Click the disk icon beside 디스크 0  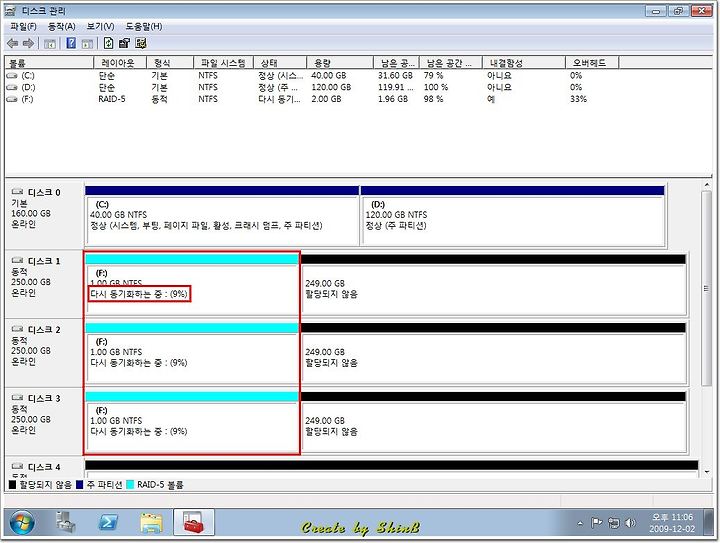click(17, 192)
